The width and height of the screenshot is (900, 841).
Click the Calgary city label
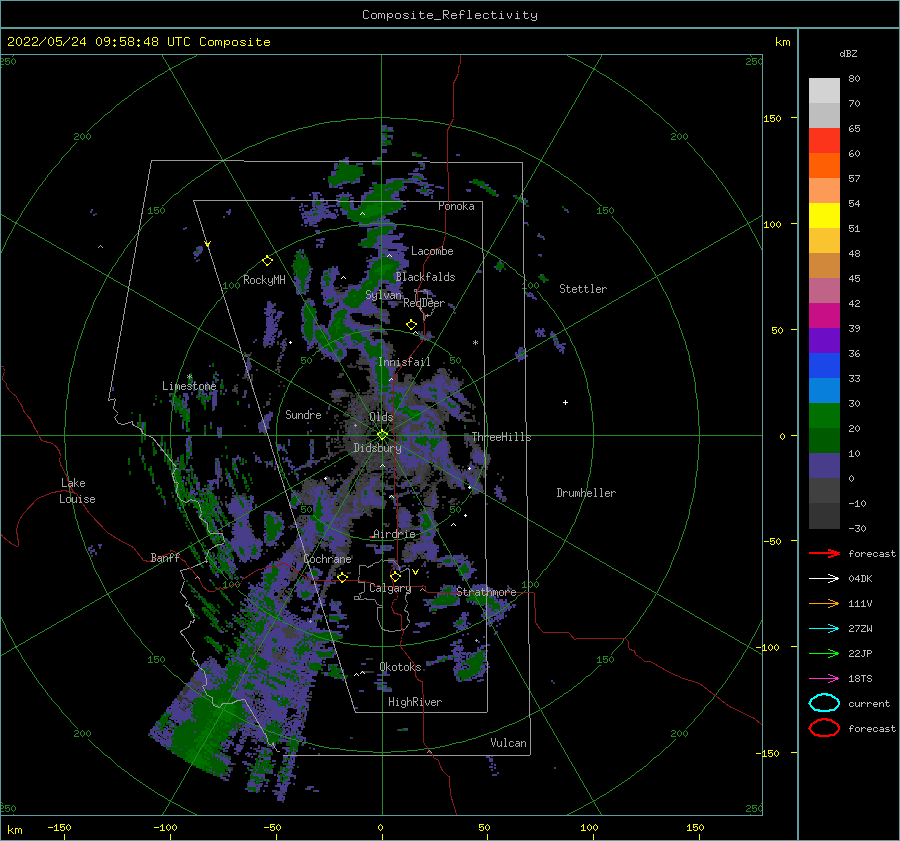point(390,588)
